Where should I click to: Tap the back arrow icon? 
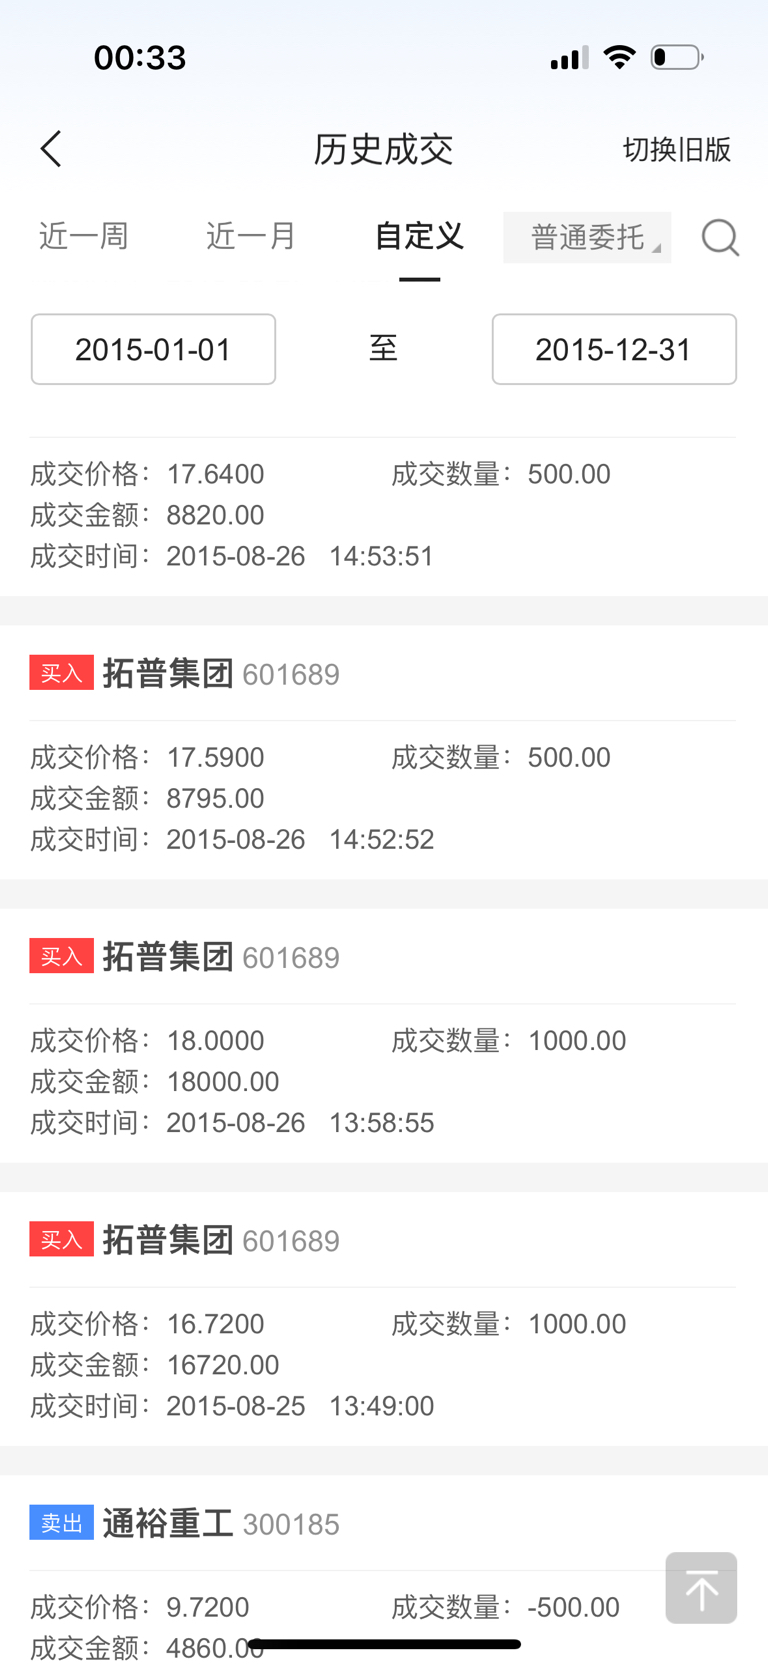click(51, 149)
